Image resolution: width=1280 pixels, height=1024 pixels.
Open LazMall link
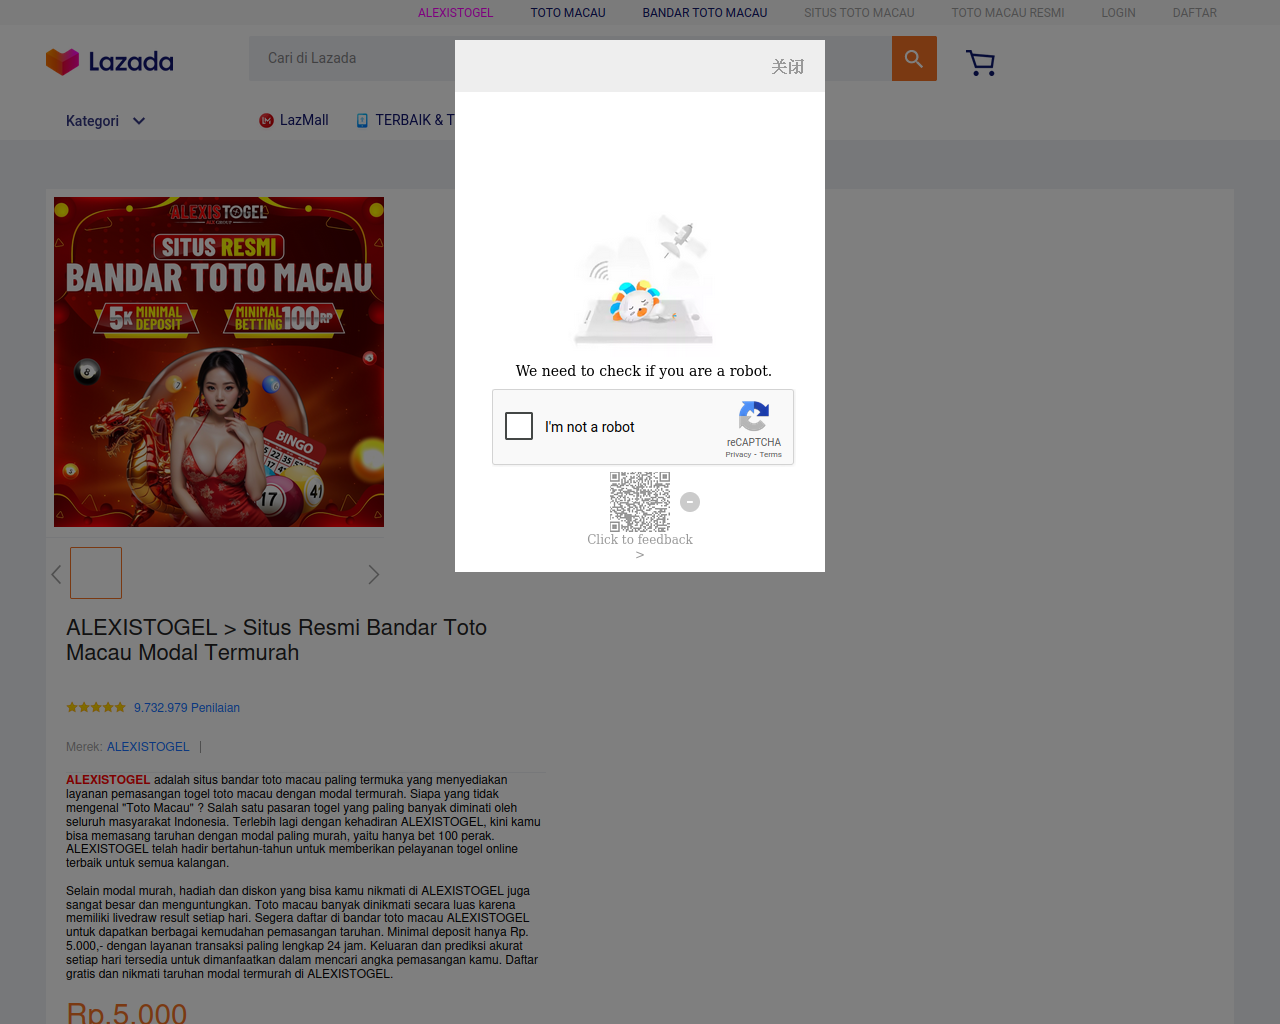click(x=304, y=120)
